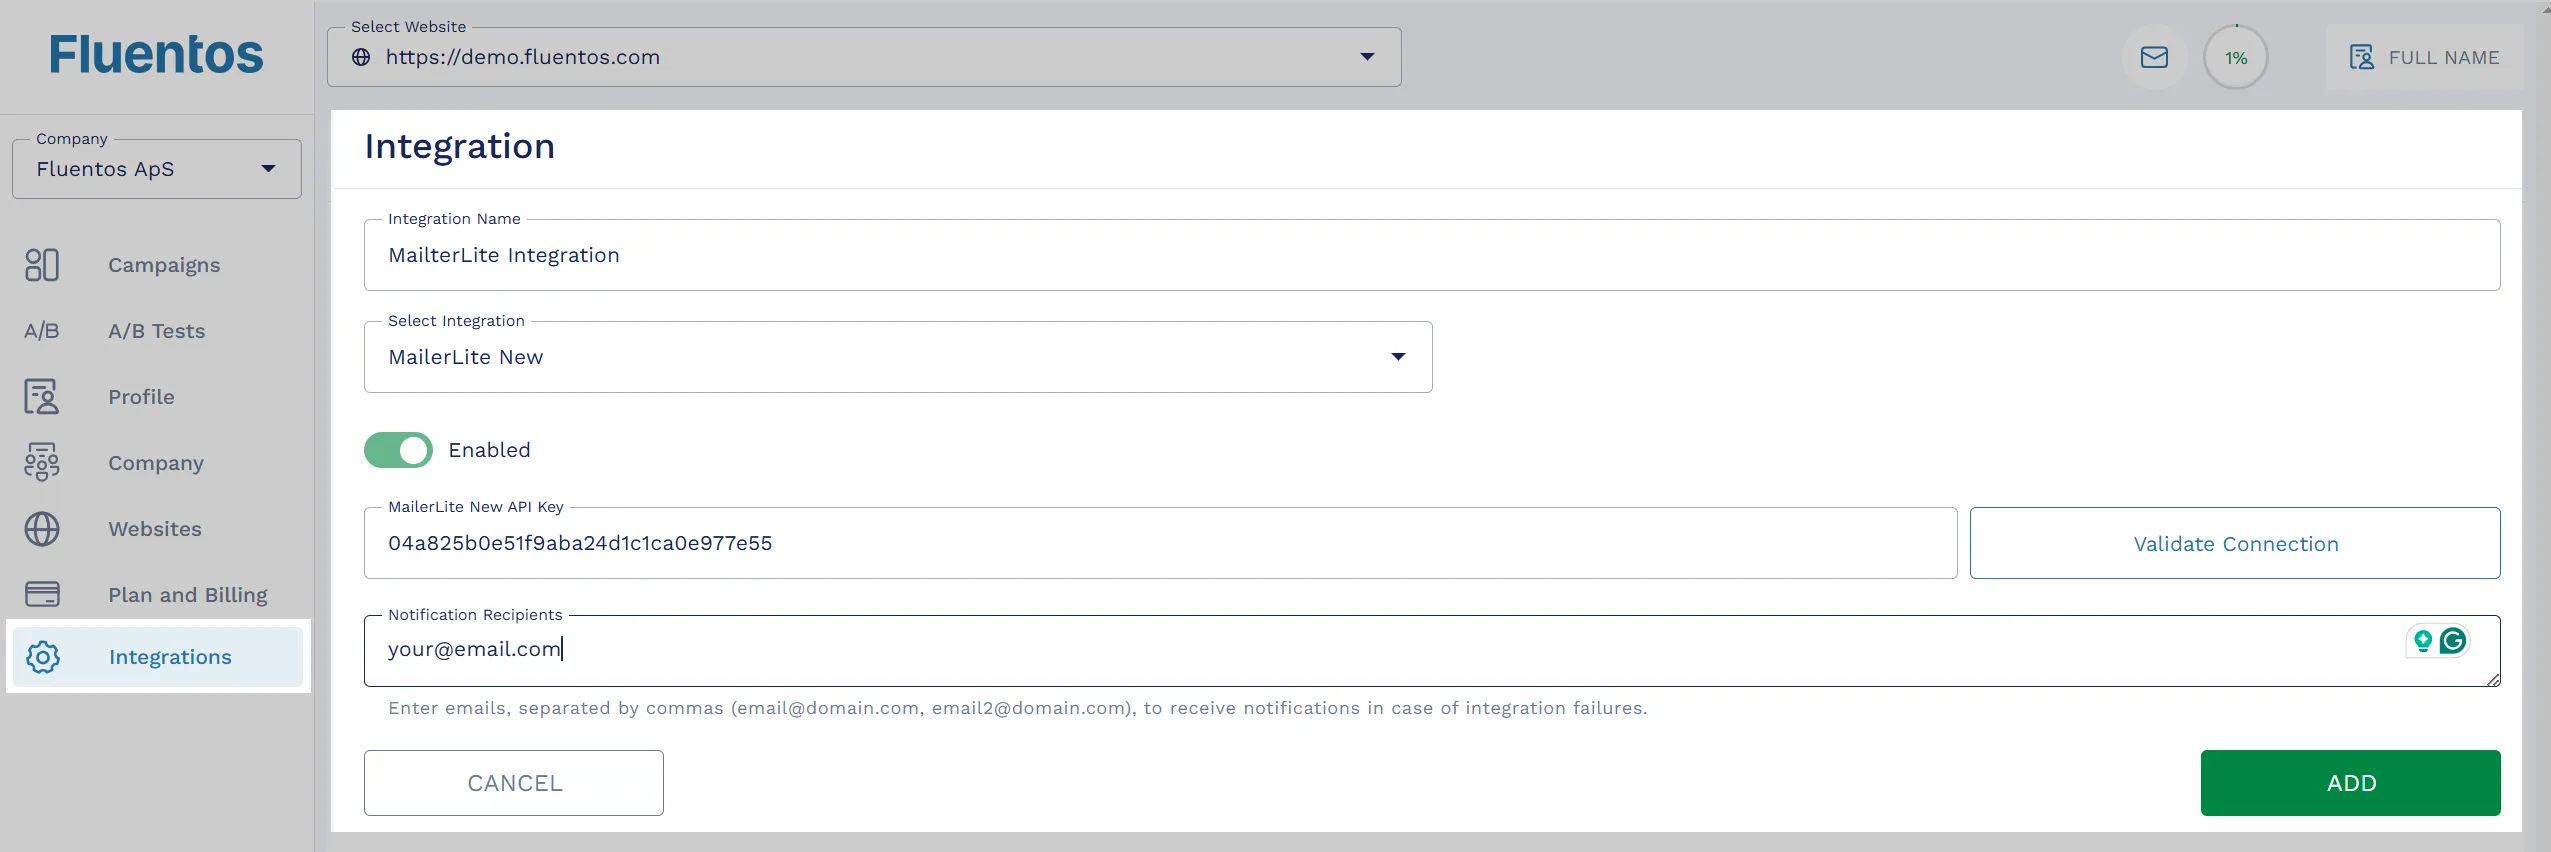Image resolution: width=2551 pixels, height=852 pixels.
Task: Click the green ADD button
Action: point(2351,783)
